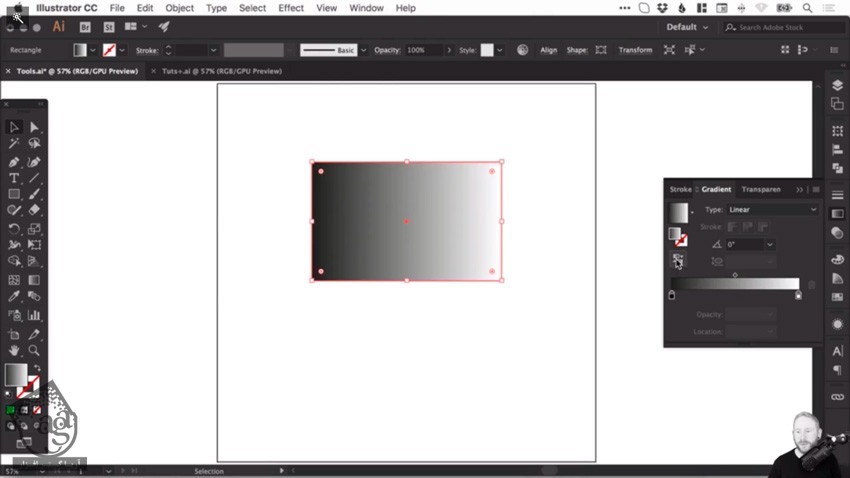The height and width of the screenshot is (478, 850).
Task: Choose the Scale tool
Action: (34, 229)
